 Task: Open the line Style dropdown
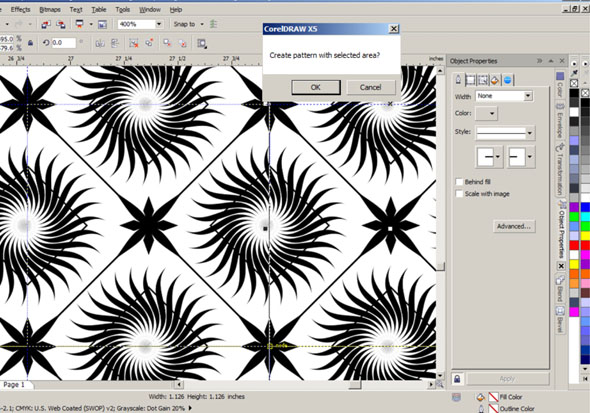530,133
